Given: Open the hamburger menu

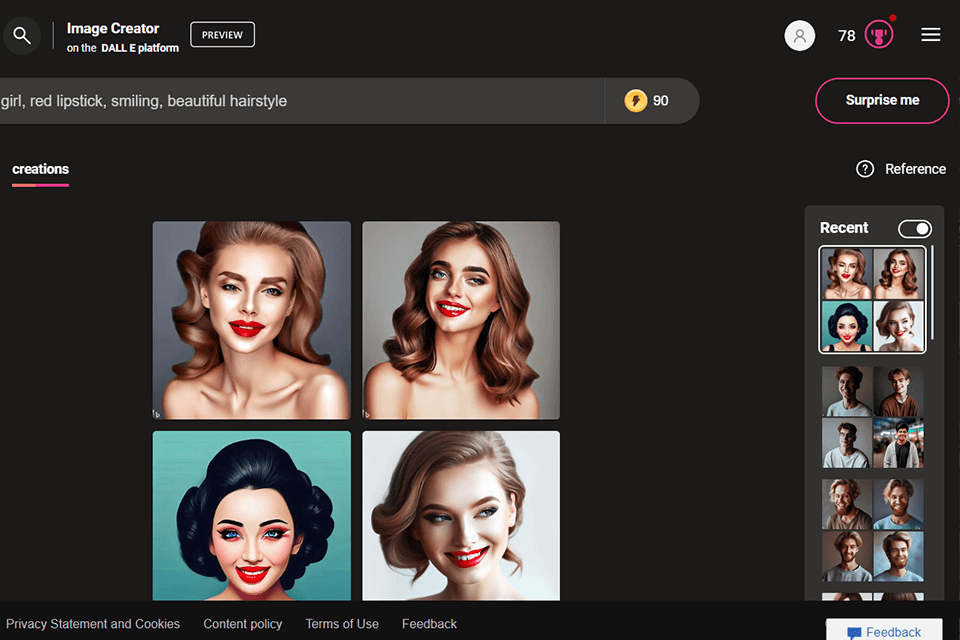Looking at the screenshot, I should point(930,35).
